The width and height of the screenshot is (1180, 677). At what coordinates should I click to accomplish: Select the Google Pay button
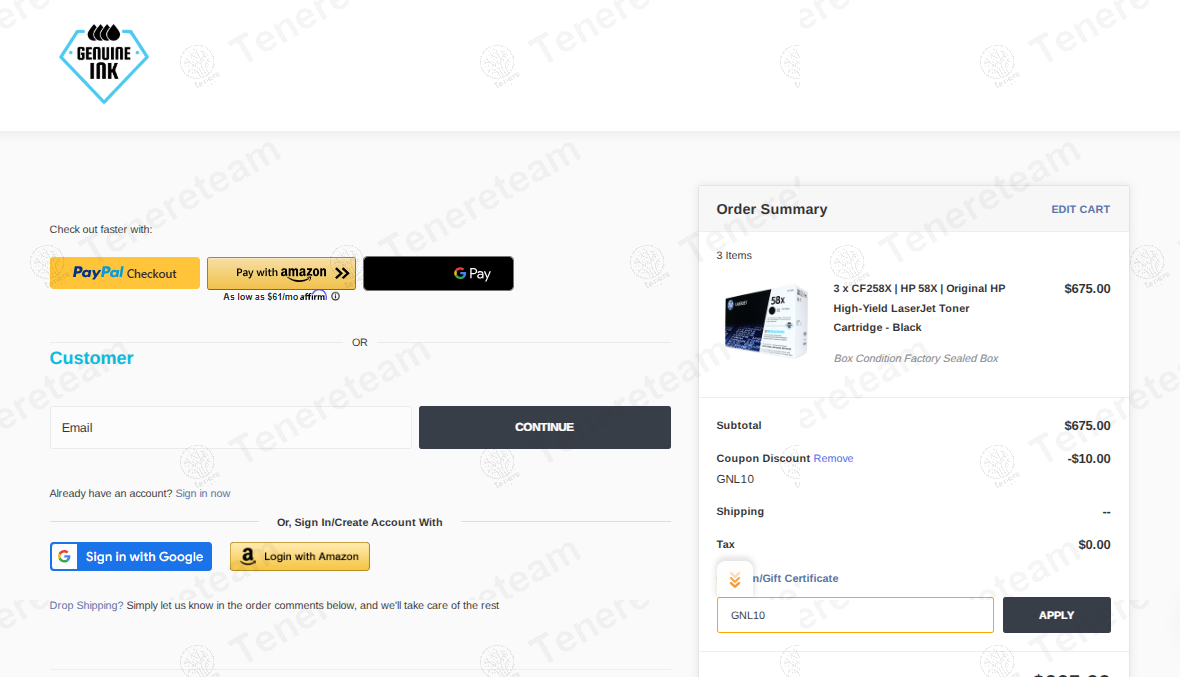[x=439, y=273]
